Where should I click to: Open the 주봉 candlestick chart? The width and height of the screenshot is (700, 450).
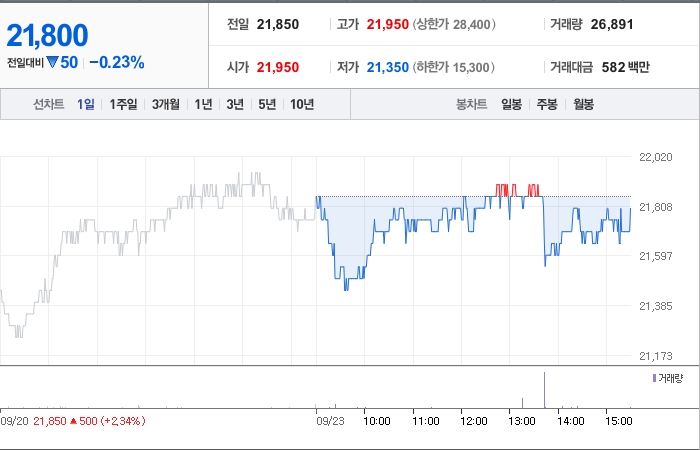(x=547, y=104)
